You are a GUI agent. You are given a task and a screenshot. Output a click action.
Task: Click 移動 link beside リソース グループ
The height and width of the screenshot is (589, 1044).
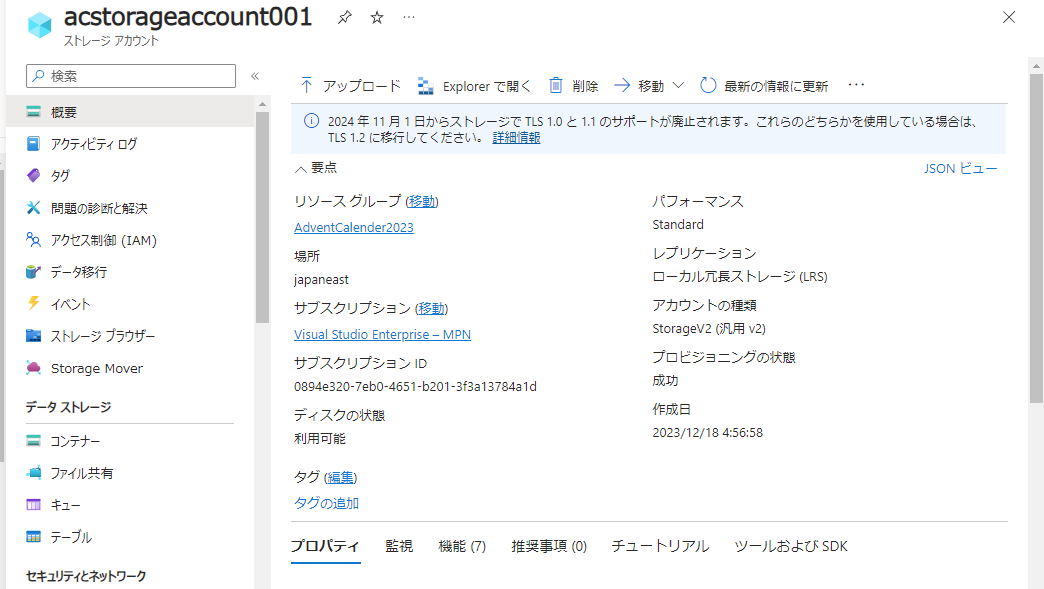tap(422, 201)
